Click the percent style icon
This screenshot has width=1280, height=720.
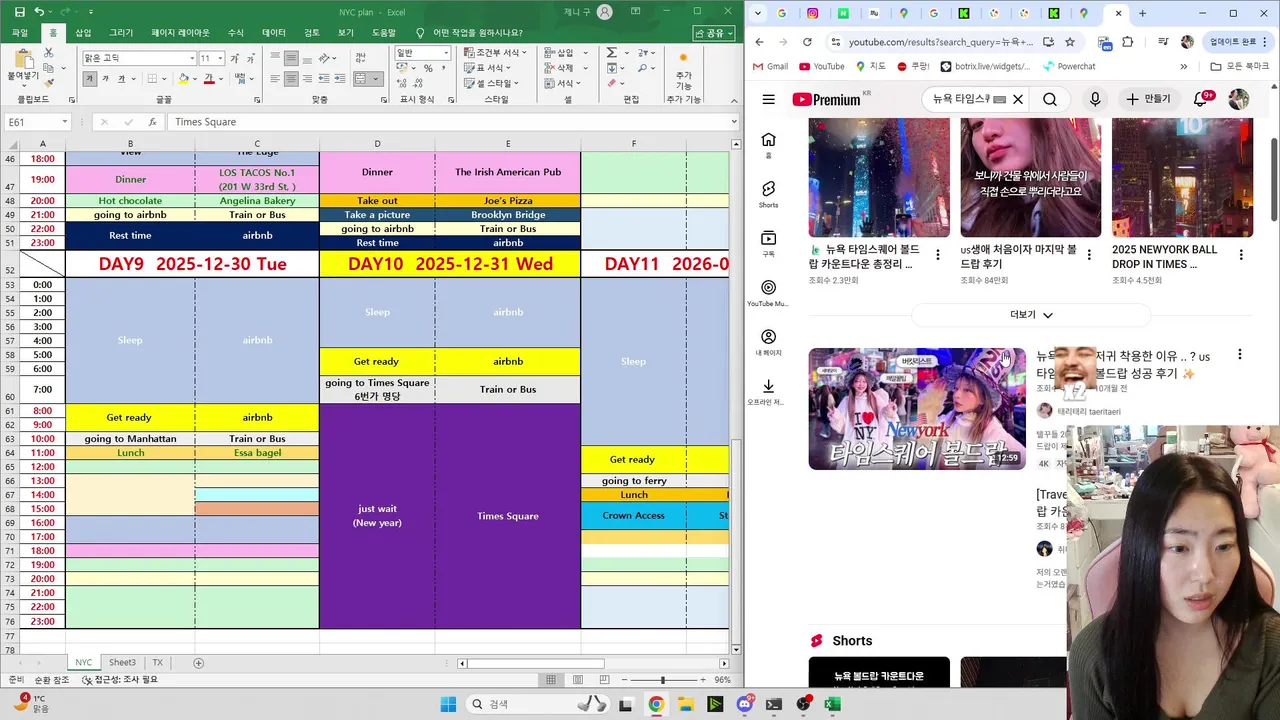pyautogui.click(x=427, y=68)
